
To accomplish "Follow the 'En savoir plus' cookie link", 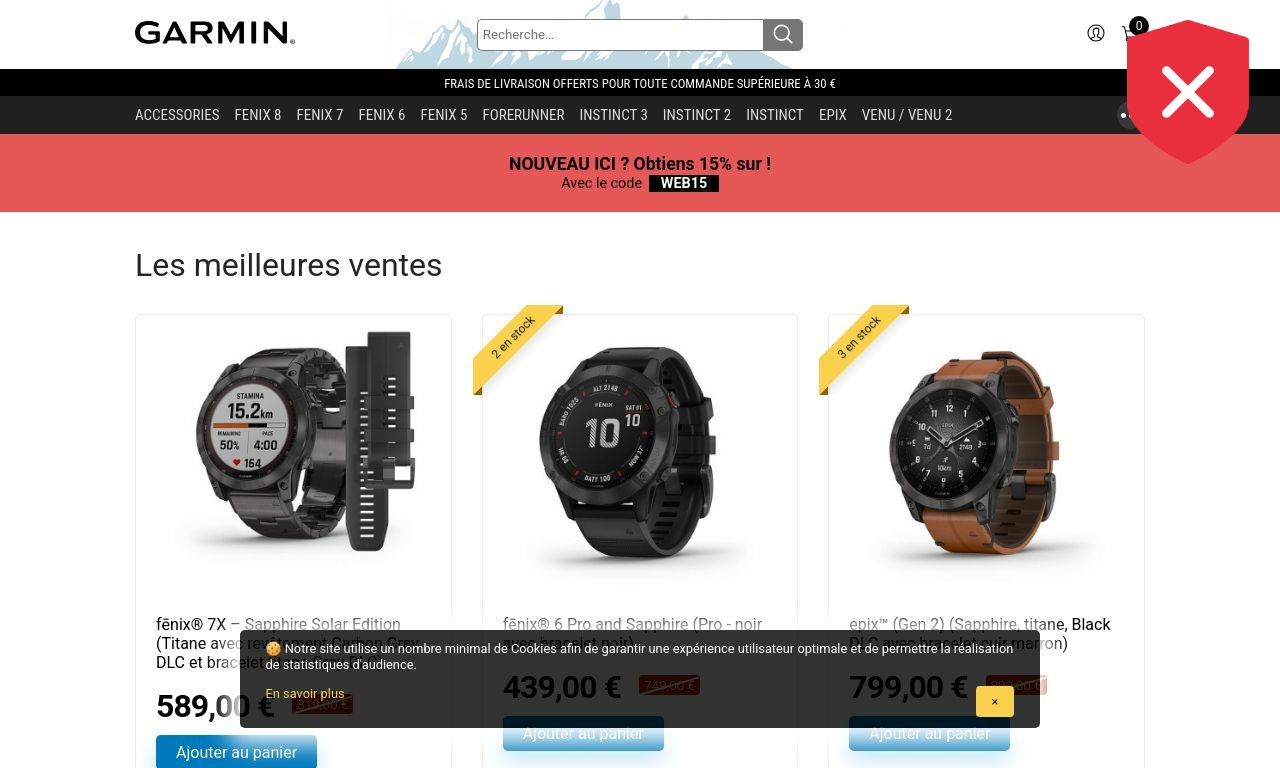I will tap(305, 694).
